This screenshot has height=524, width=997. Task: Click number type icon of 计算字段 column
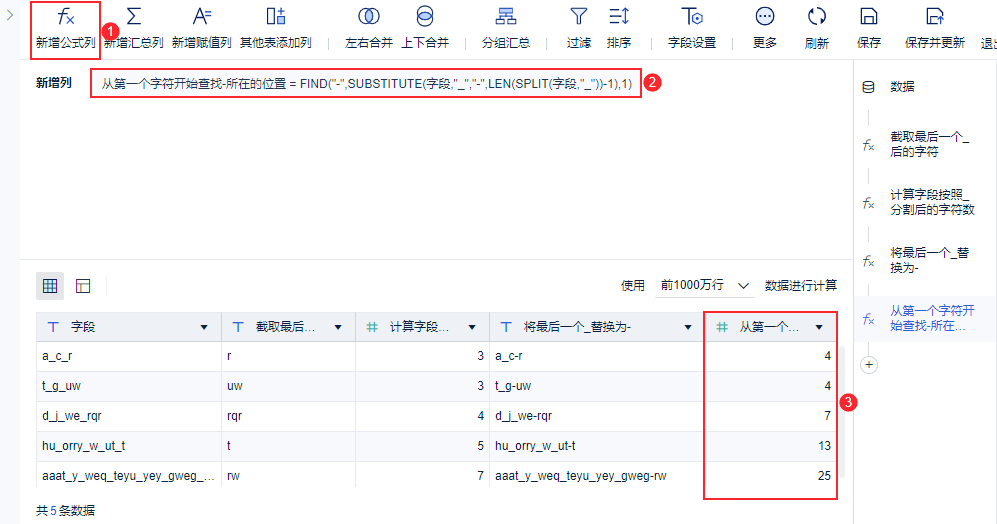[x=372, y=327]
